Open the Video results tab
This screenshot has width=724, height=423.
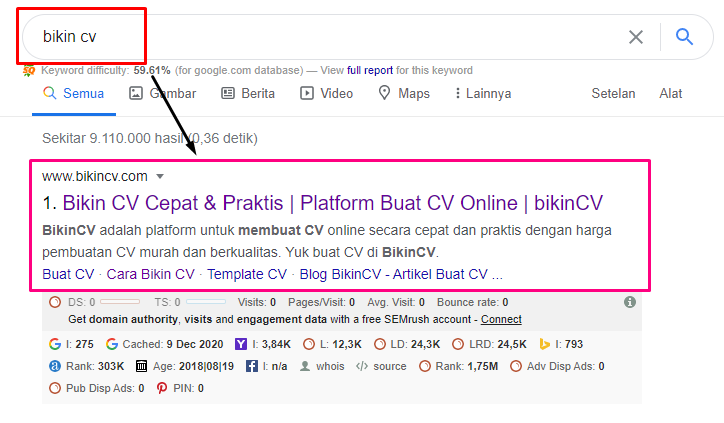click(326, 94)
